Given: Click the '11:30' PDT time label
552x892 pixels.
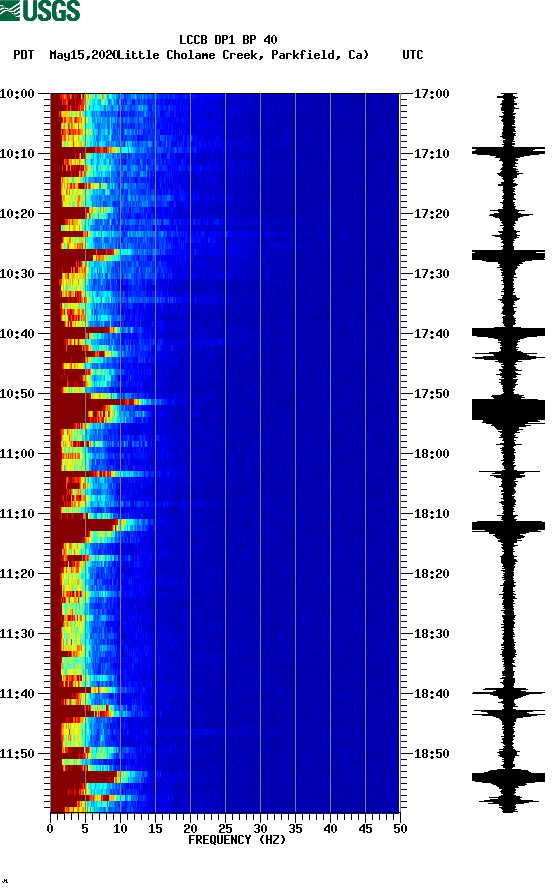Looking at the screenshot, I should click(x=17, y=634).
